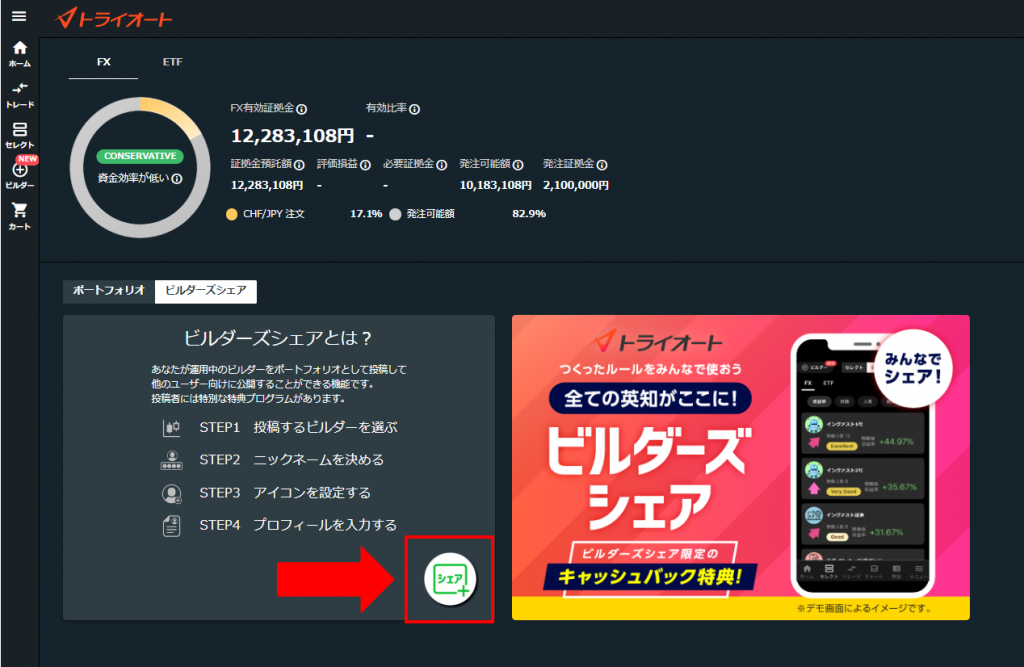This screenshot has width=1024, height=667.
Task: Switch to the ポートフォリオ tab
Action: click(108, 291)
